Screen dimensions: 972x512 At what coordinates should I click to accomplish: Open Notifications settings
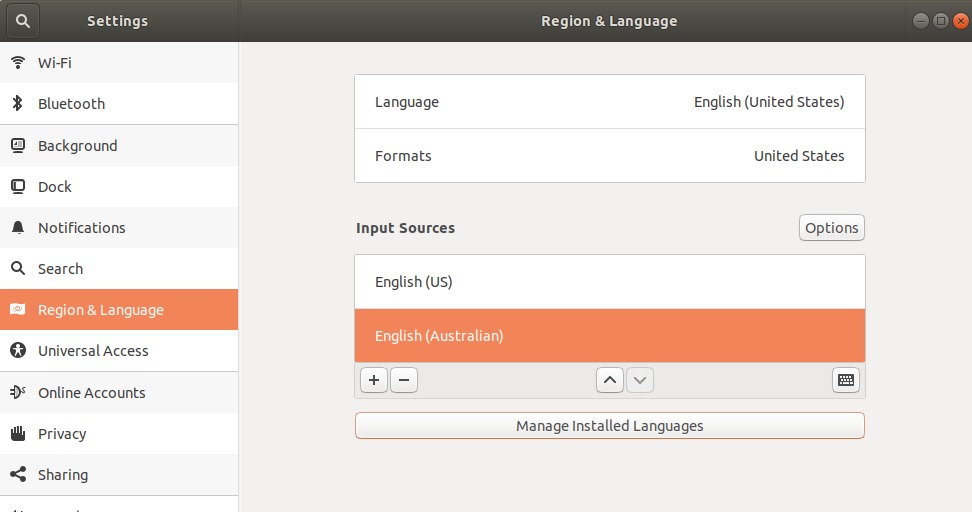pyautogui.click(x=119, y=227)
